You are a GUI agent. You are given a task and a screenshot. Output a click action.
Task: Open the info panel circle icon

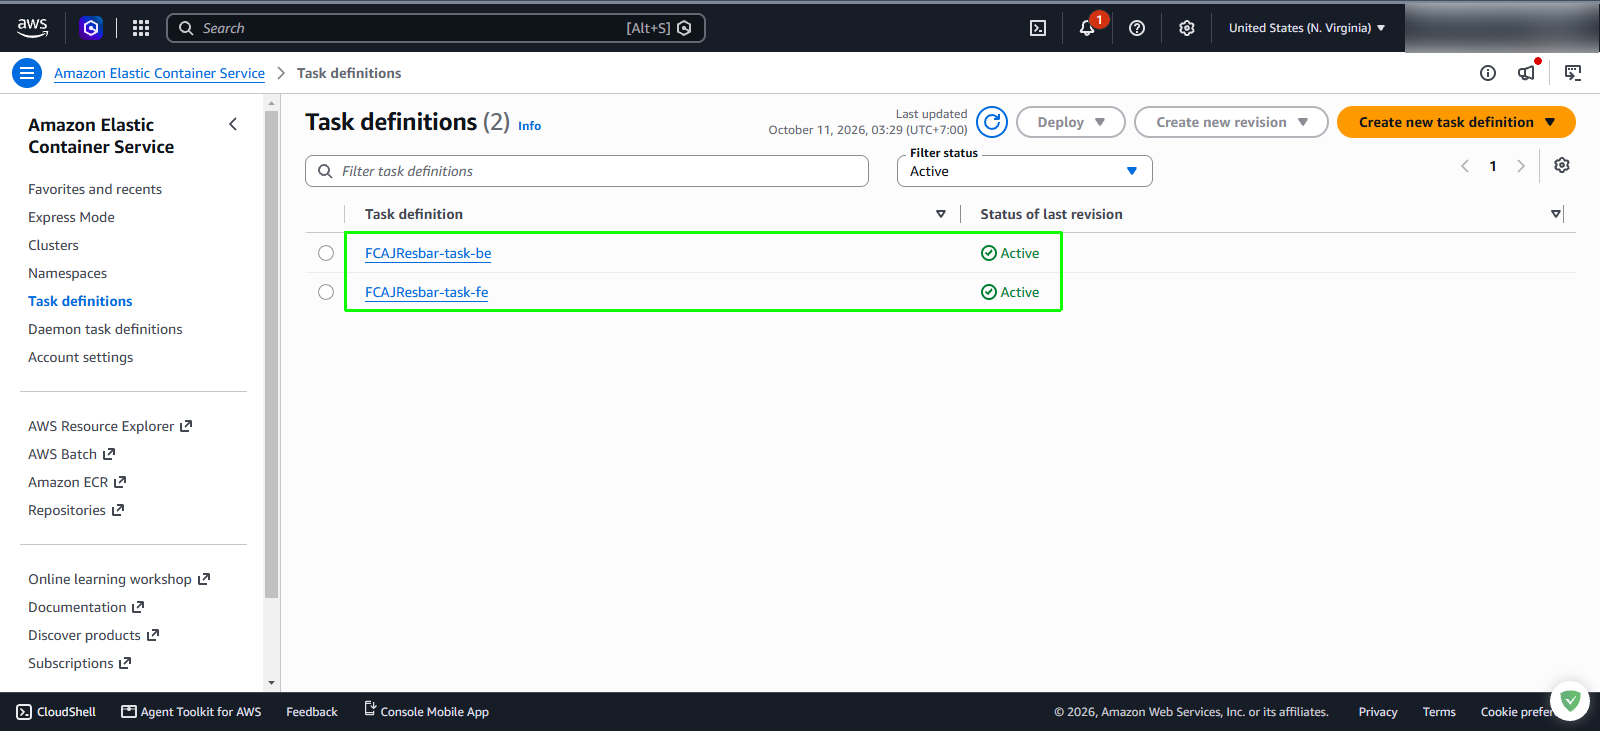1488,73
